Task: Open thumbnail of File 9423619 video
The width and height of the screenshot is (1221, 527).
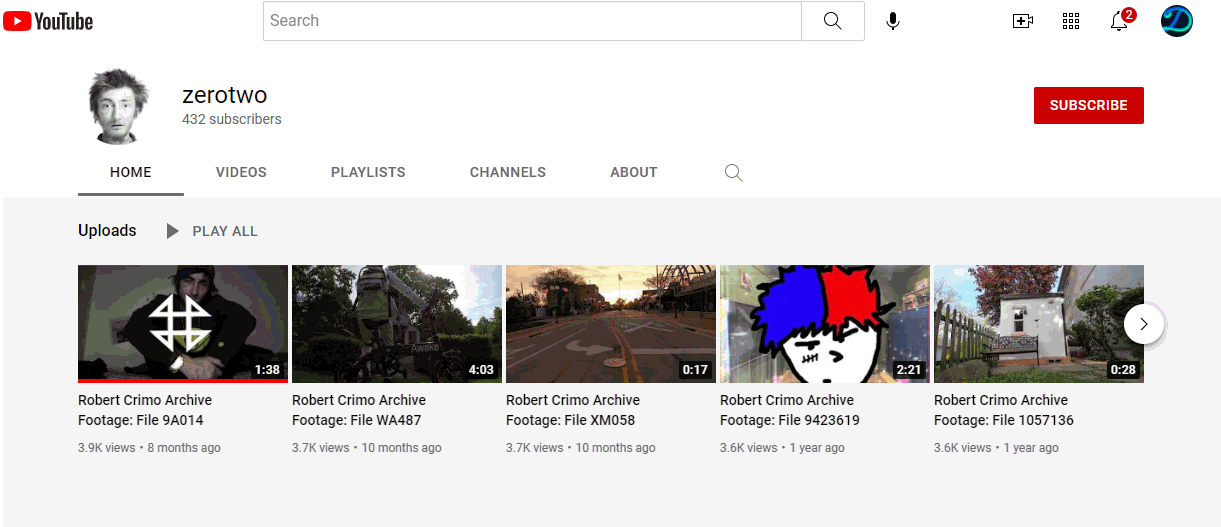Action: tap(825, 324)
